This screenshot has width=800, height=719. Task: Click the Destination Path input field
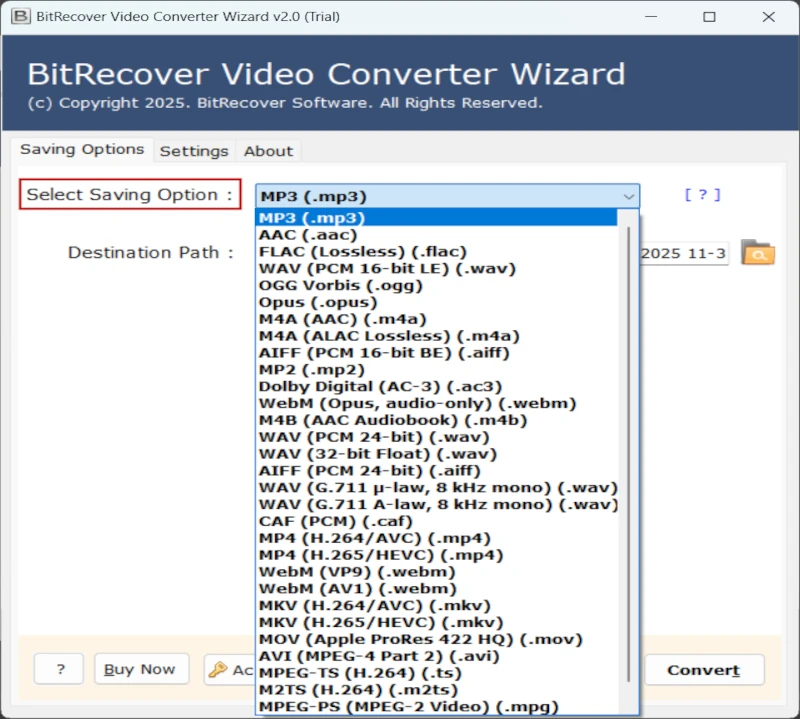click(x=684, y=254)
